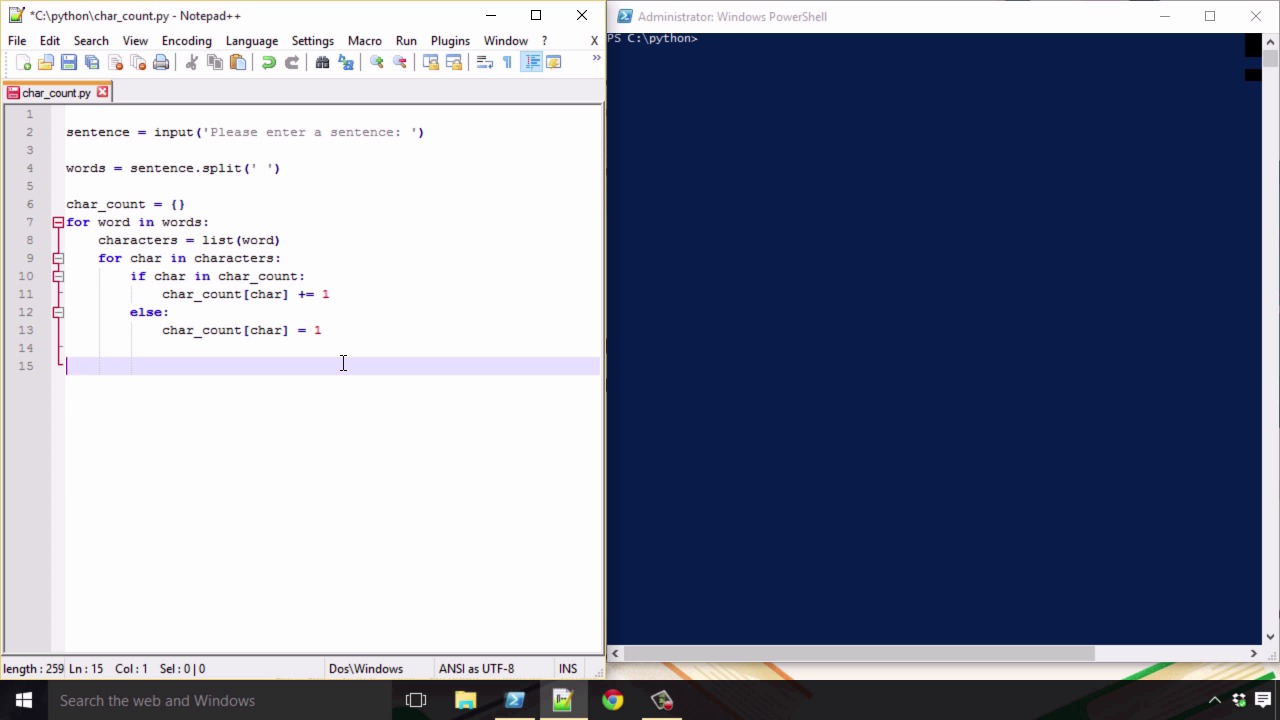The image size is (1280, 720).
Task: Click 'Dos\Windows' in the status bar
Action: tap(366, 669)
